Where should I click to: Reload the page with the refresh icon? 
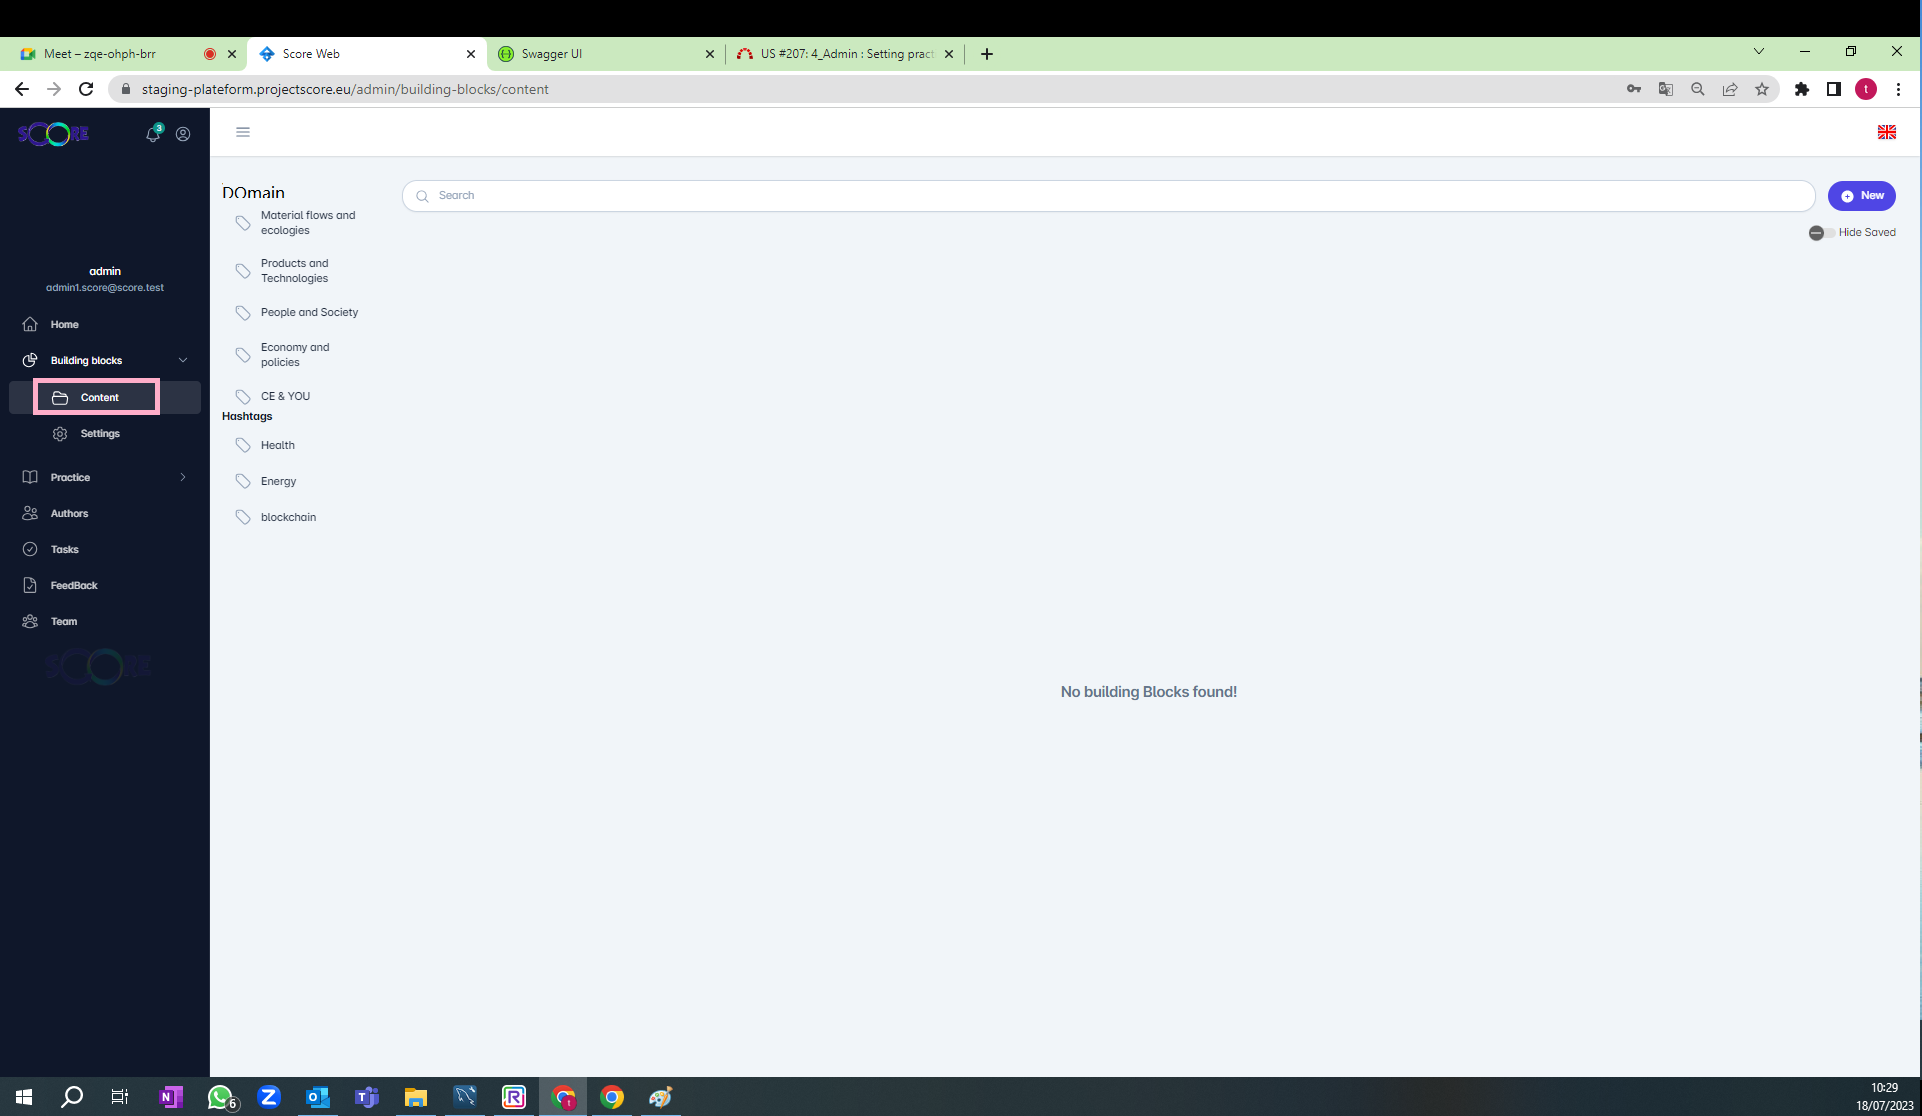pyautogui.click(x=86, y=89)
